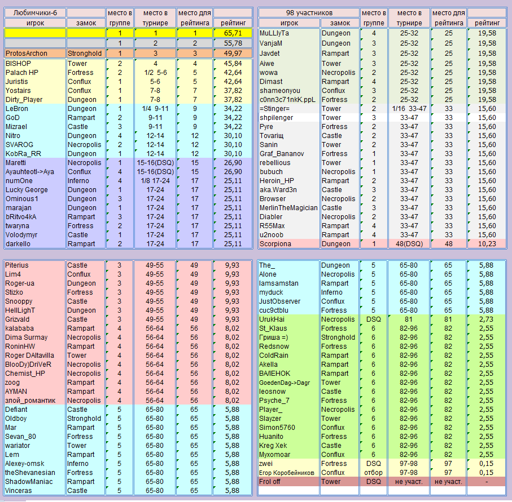
Task: Click the Vinceras name cell
Action: pos(35,490)
